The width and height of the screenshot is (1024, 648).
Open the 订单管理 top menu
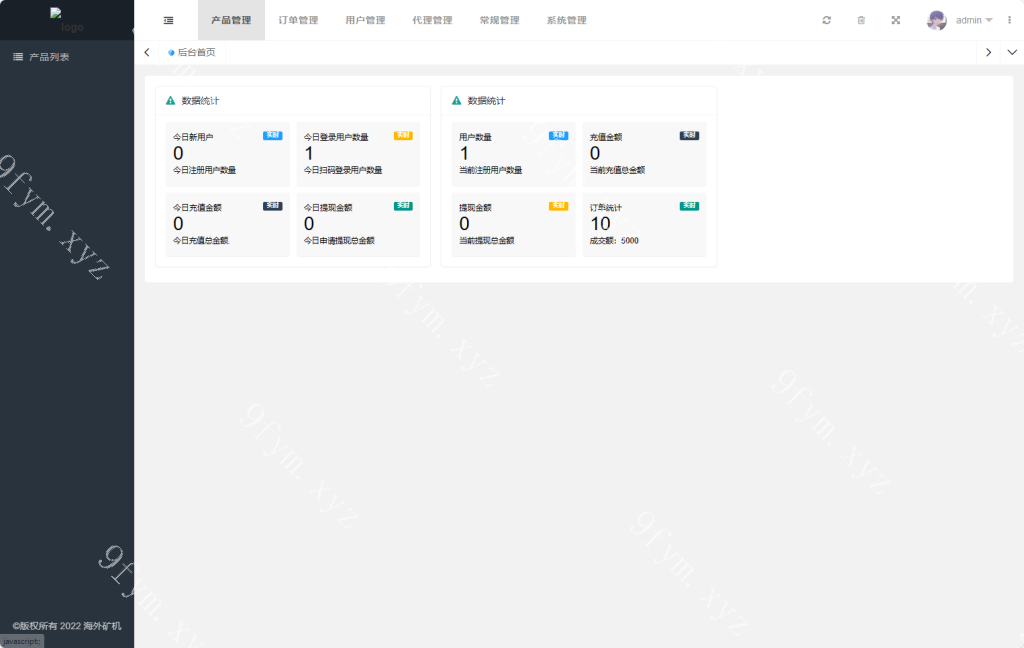pos(298,20)
